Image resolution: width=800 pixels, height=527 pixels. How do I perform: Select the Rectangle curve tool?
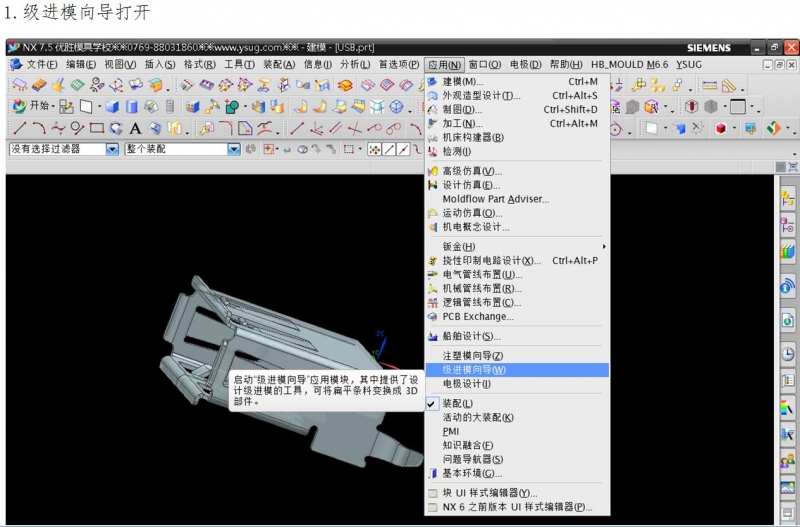click(x=97, y=128)
